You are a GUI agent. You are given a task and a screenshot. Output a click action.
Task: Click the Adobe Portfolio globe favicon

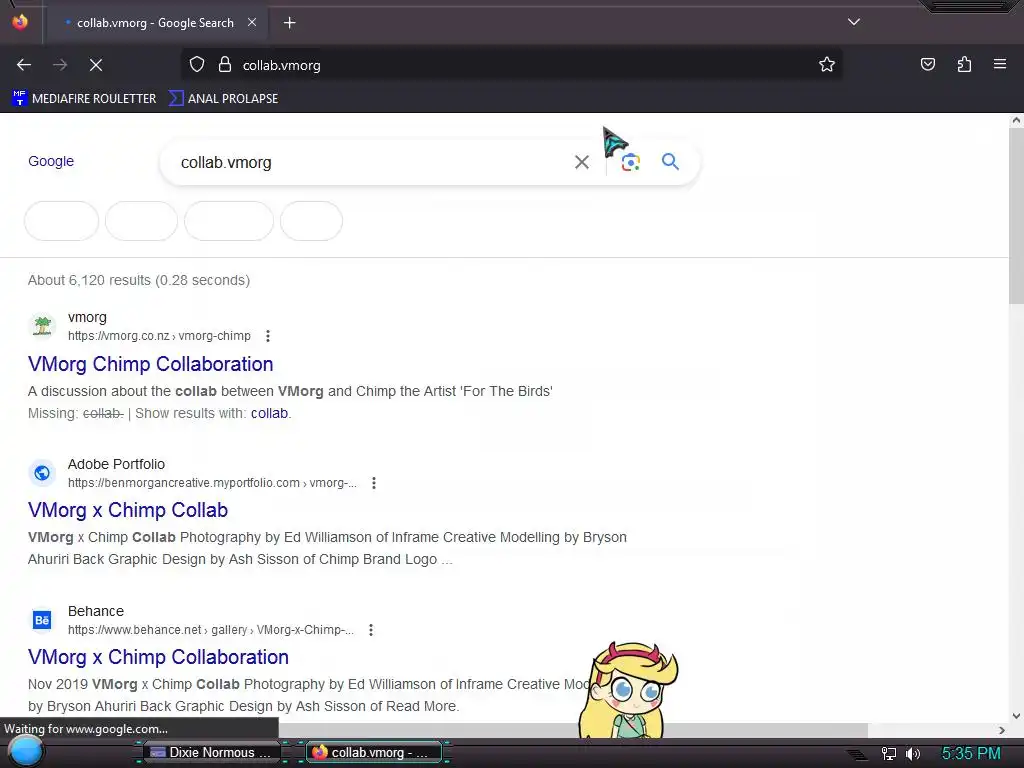point(42,473)
